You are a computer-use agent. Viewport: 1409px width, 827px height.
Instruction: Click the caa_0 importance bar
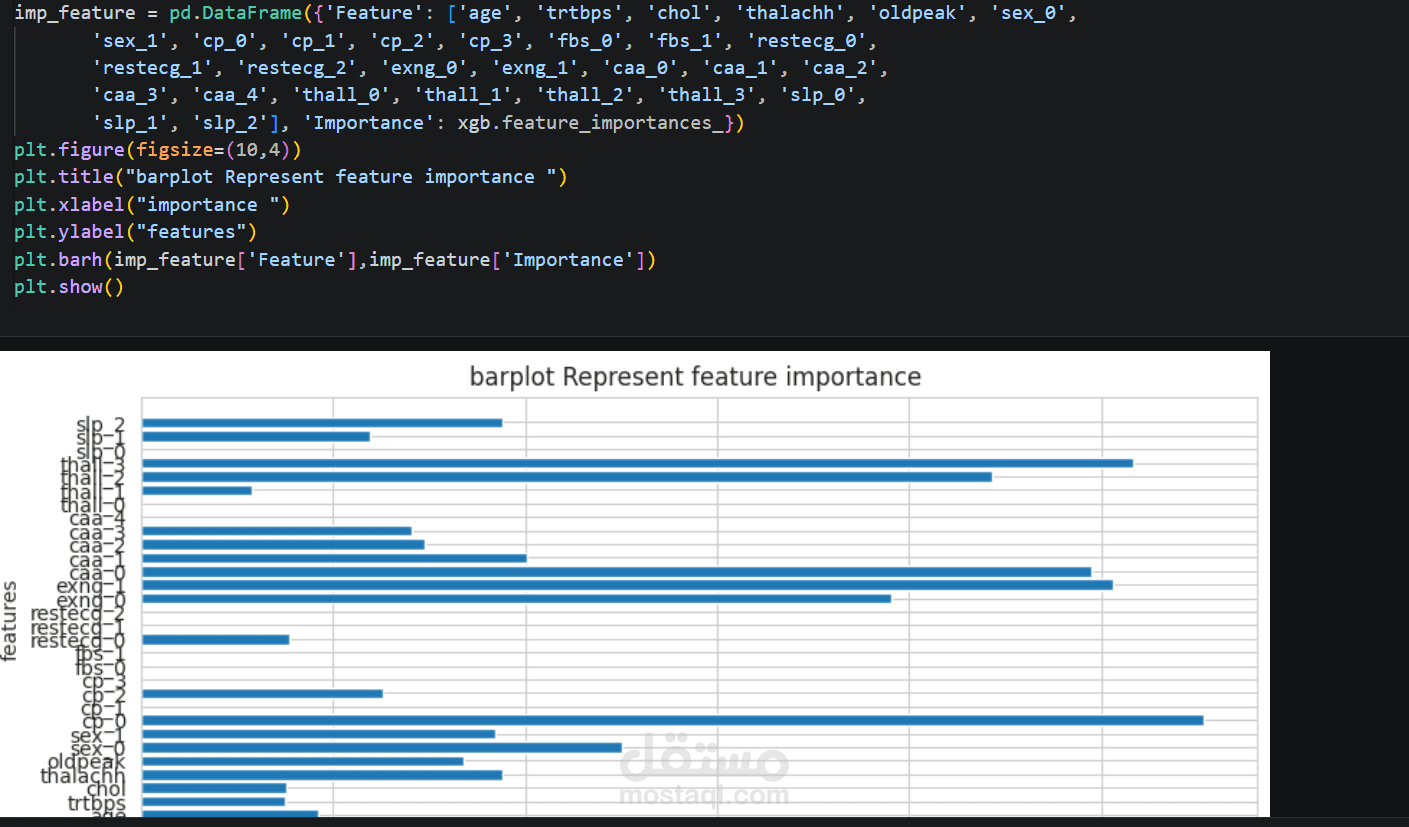click(616, 572)
